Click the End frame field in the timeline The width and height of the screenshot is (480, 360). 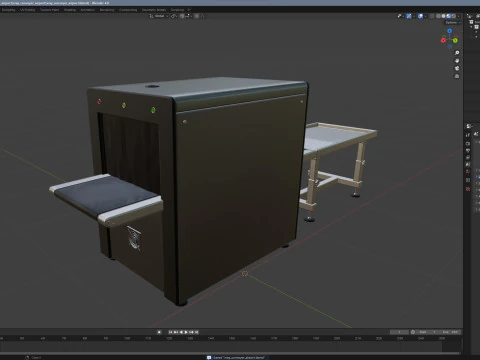(x=450, y=332)
